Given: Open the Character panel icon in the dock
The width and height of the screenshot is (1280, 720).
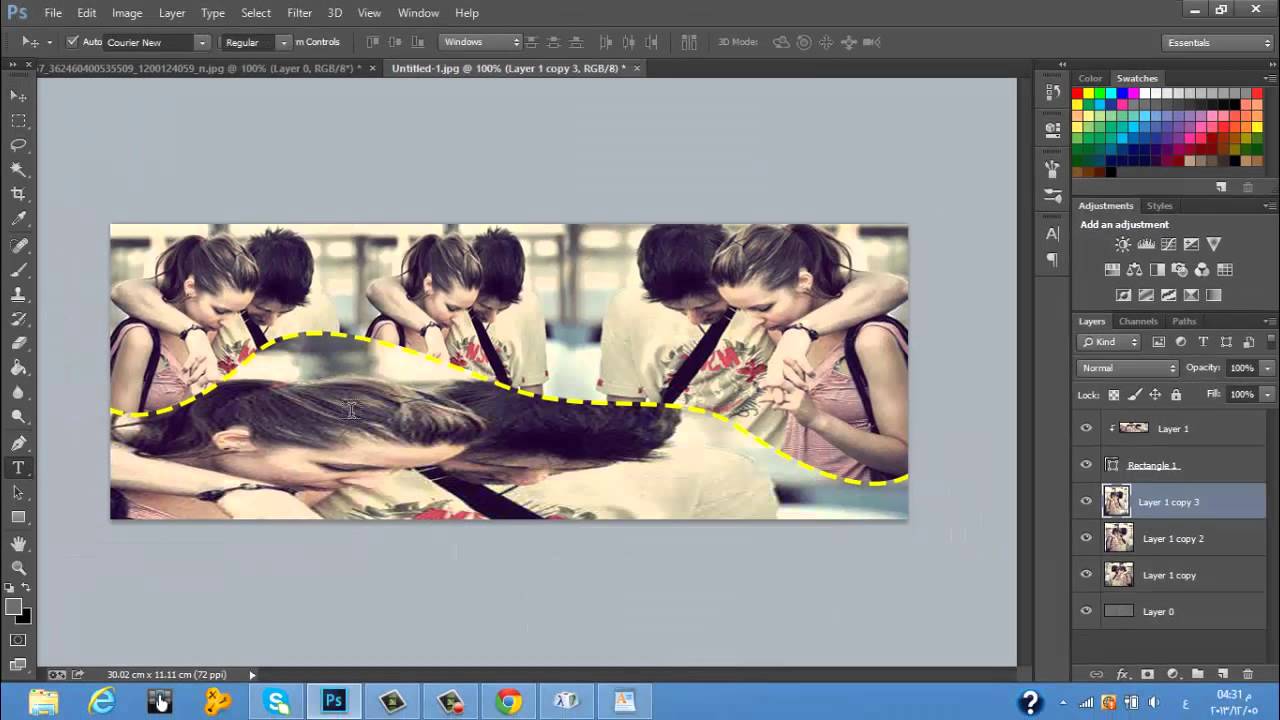Looking at the screenshot, I should [1052, 234].
